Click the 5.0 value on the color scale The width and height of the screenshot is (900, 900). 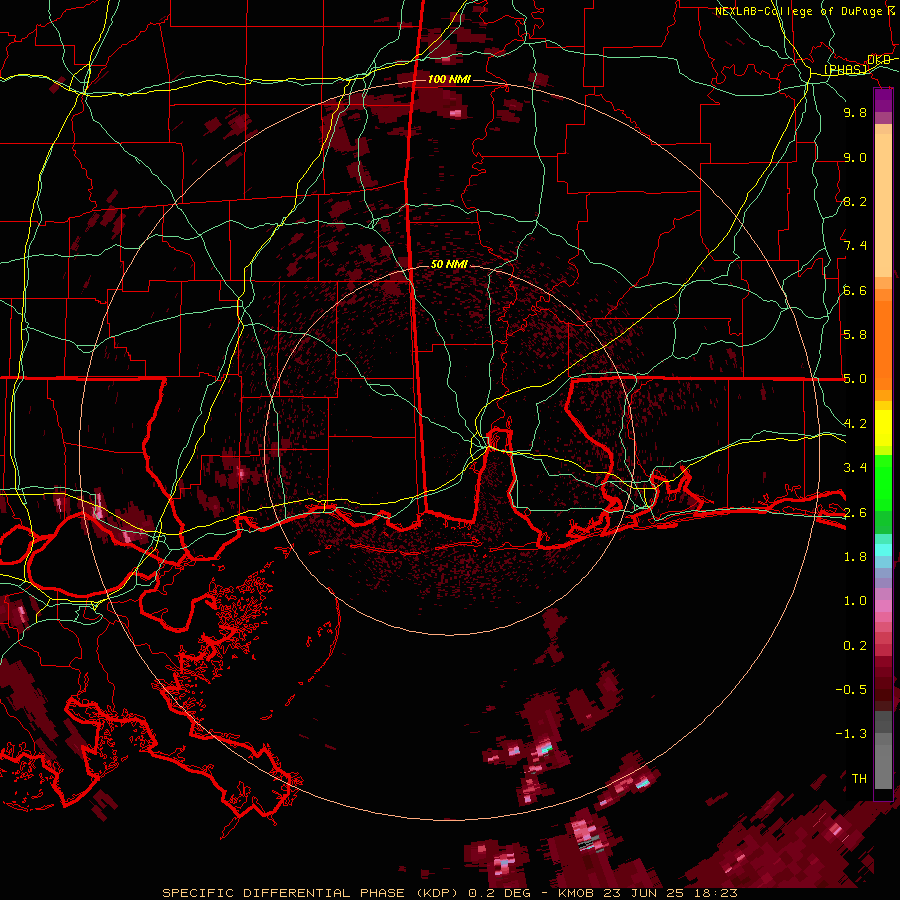[855, 379]
